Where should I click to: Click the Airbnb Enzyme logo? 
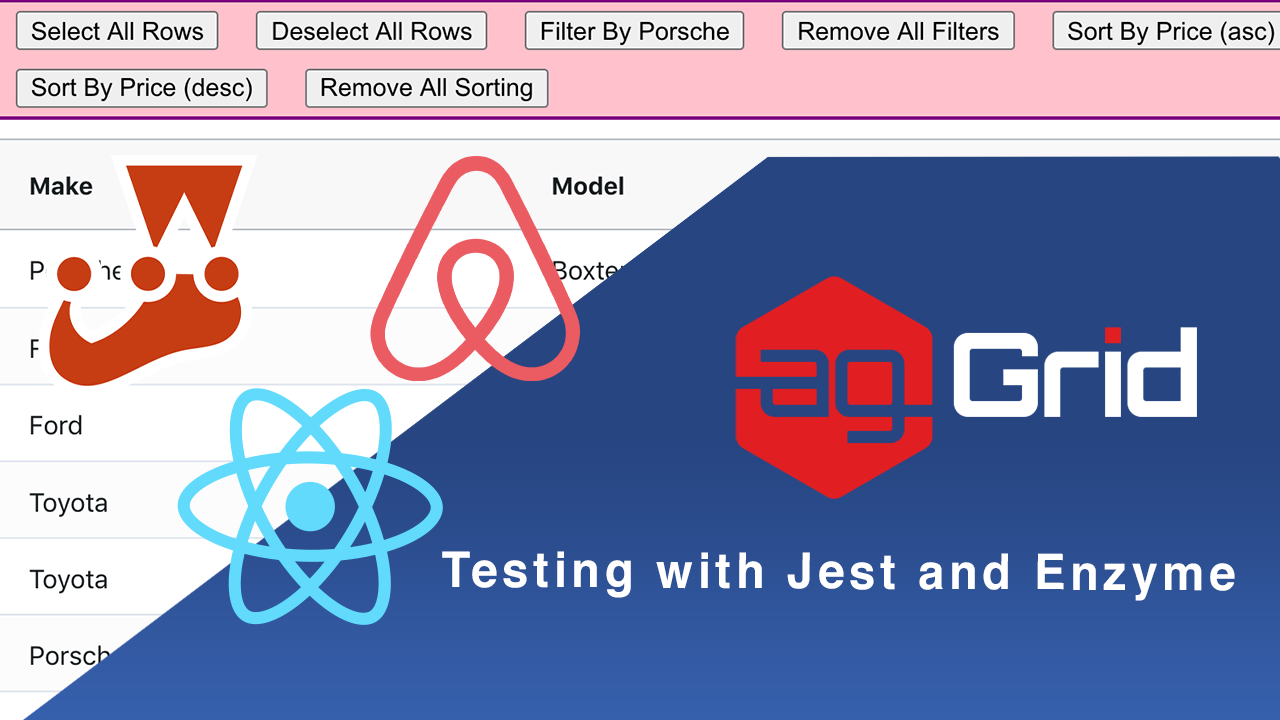point(475,268)
